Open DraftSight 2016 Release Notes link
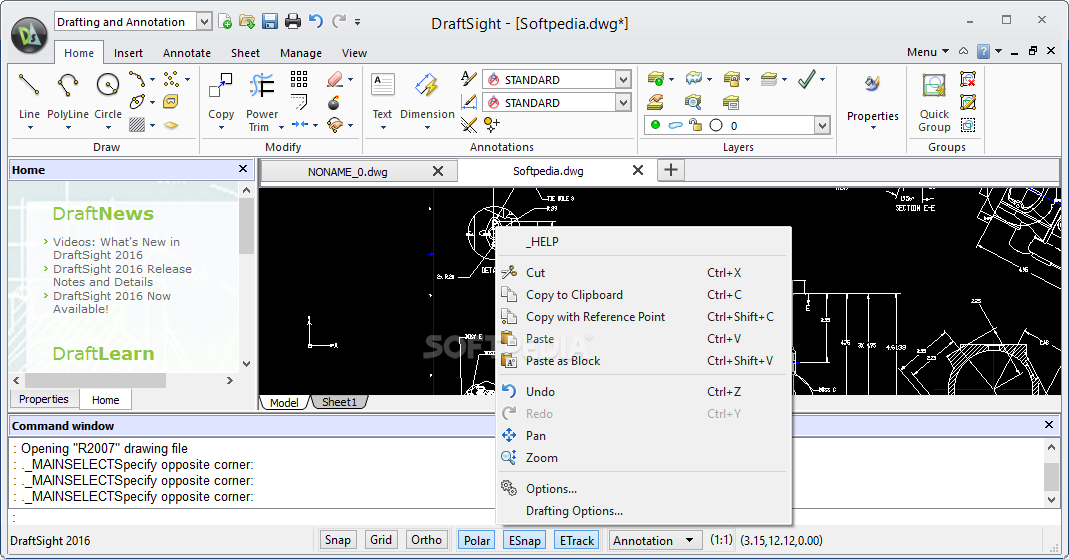 [x=123, y=275]
